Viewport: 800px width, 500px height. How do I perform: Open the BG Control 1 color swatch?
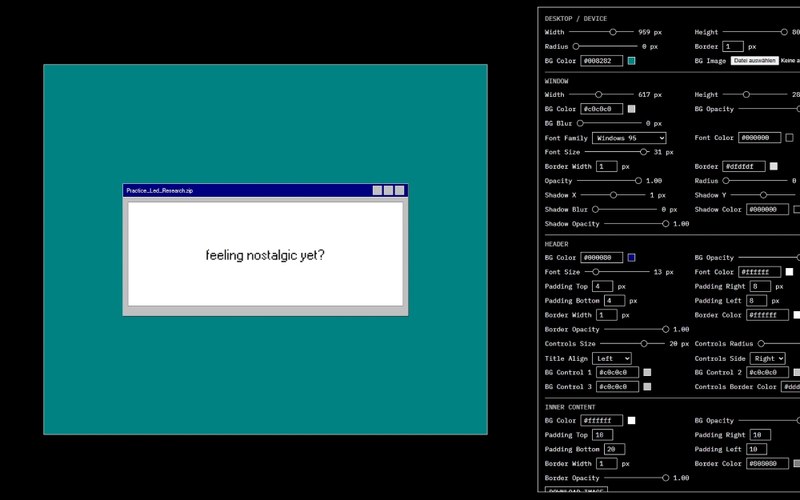647,372
